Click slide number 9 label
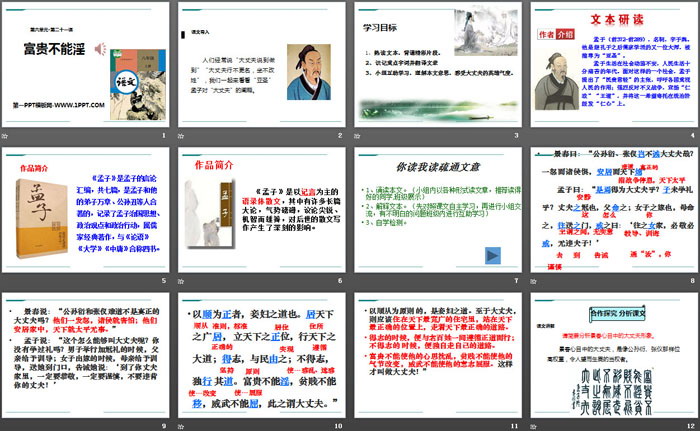The image size is (700, 431). [164, 426]
